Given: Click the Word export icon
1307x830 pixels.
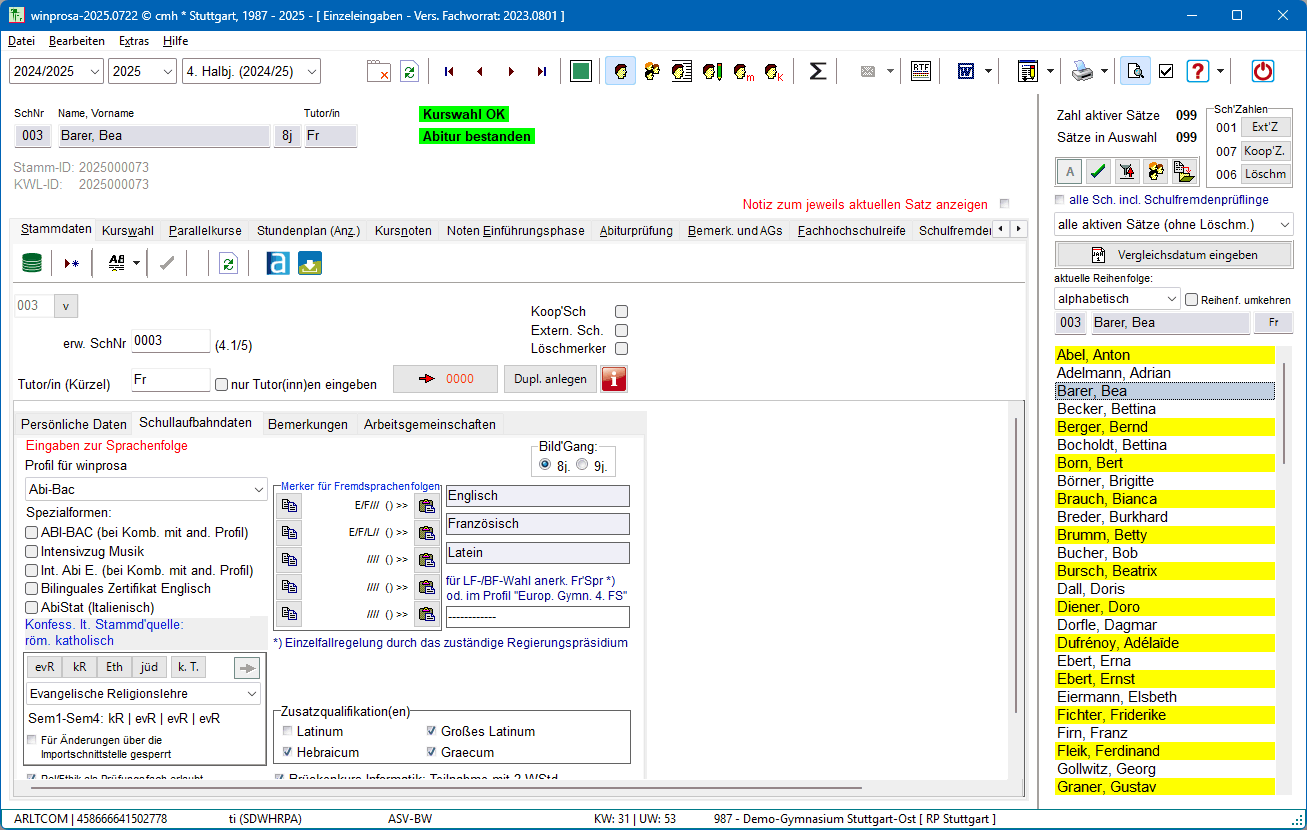Looking at the screenshot, I should tap(966, 71).
